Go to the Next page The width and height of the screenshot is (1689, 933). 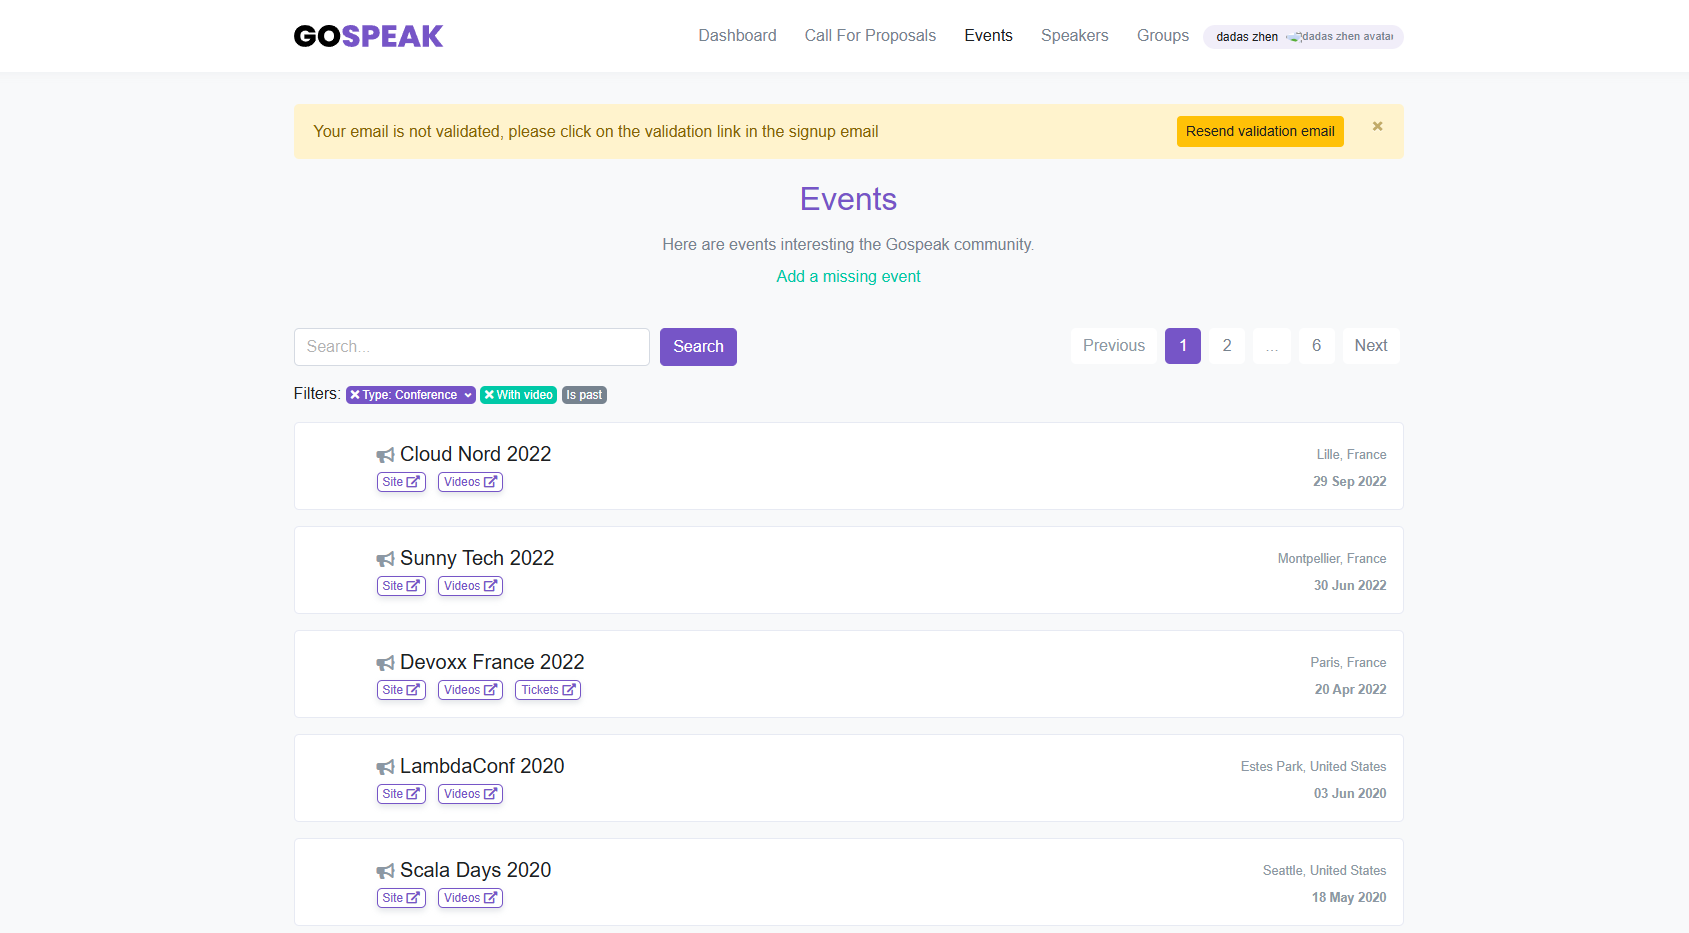(1370, 346)
